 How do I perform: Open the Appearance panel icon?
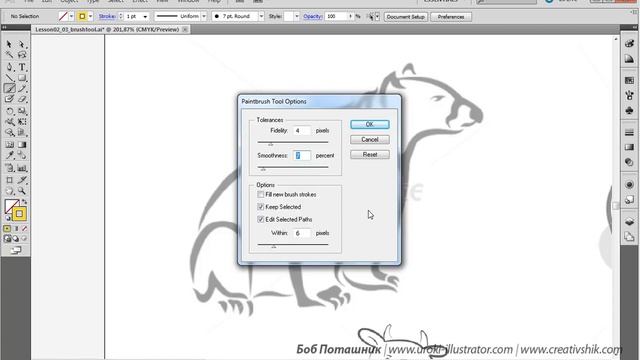pos(629,184)
